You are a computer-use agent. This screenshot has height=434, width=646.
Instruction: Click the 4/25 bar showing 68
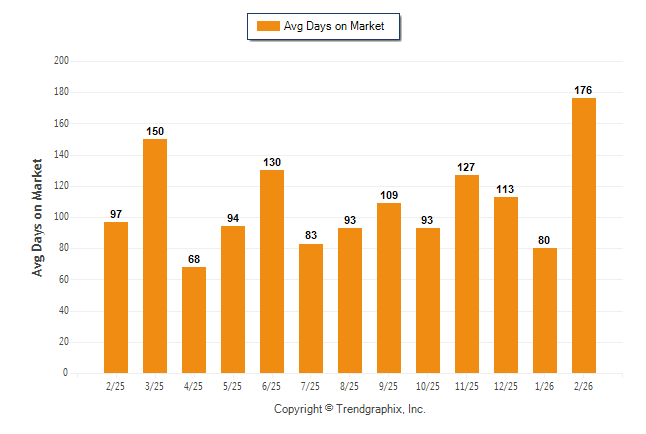coord(194,320)
